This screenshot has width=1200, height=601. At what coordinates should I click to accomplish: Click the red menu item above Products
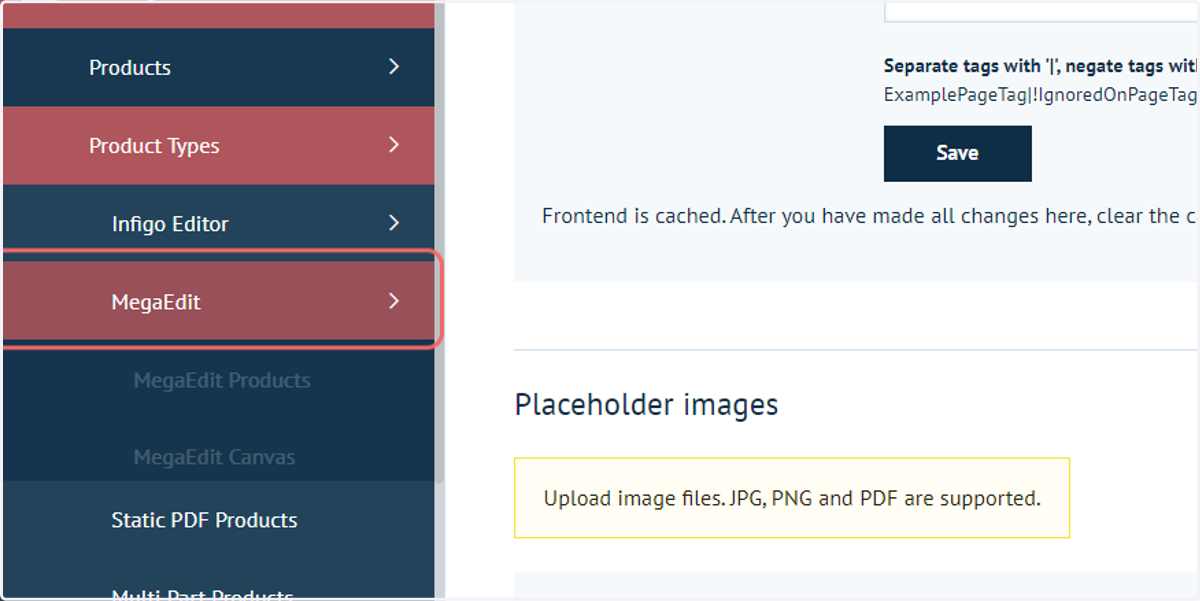tap(218, 14)
